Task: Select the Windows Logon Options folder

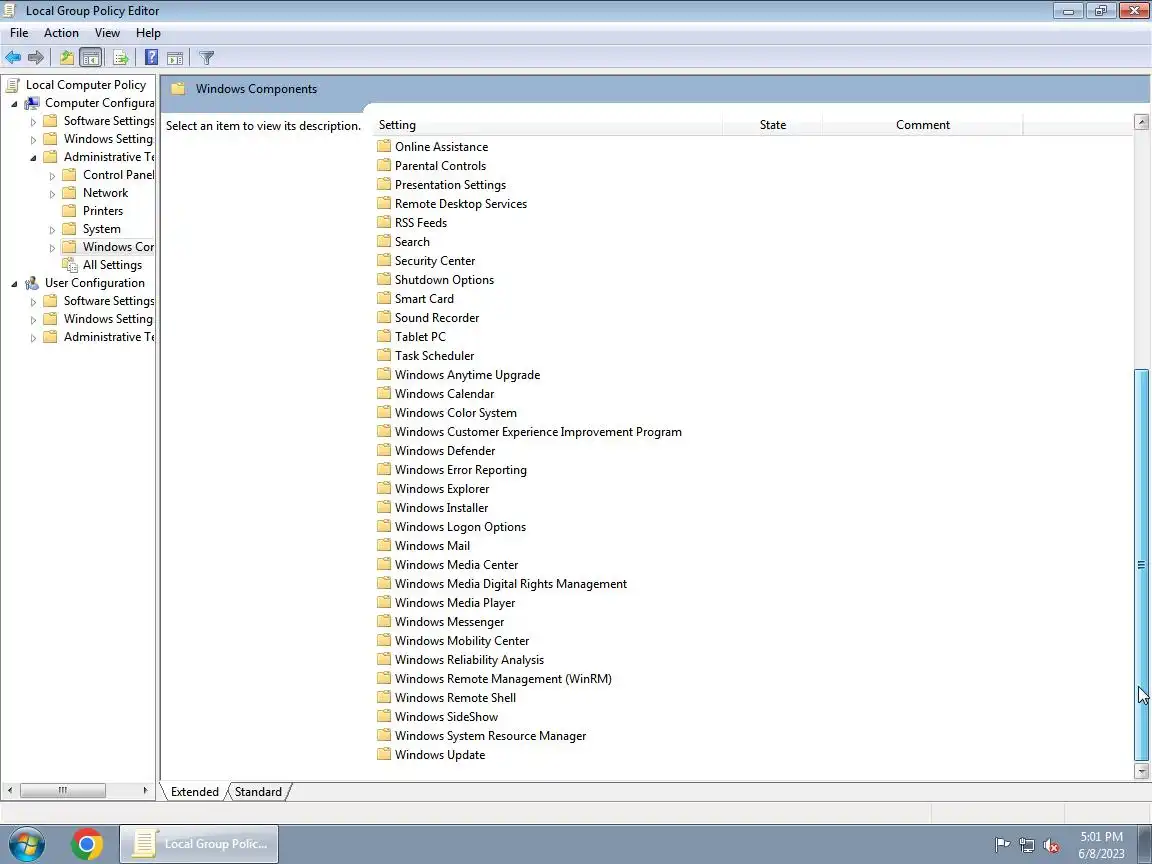Action: (x=460, y=527)
